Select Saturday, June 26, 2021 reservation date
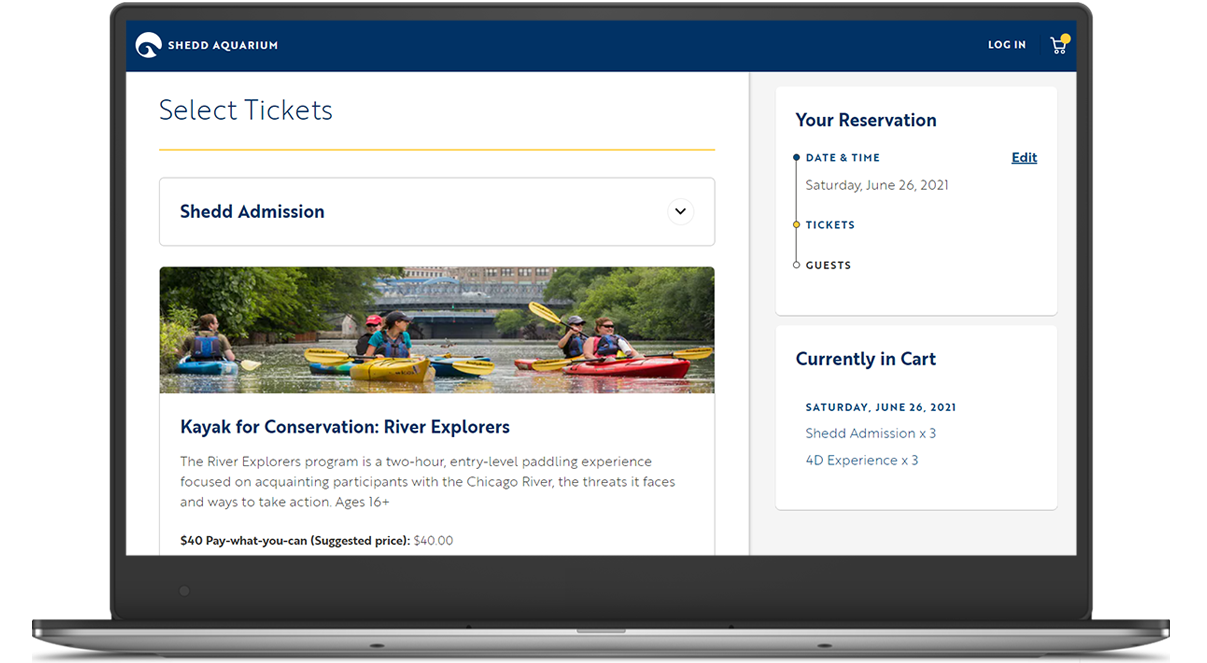The image size is (1207, 663). point(877,184)
